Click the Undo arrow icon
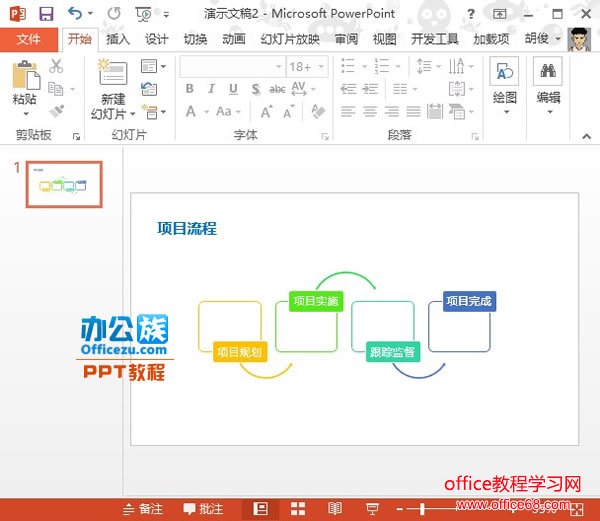 click(x=75, y=14)
